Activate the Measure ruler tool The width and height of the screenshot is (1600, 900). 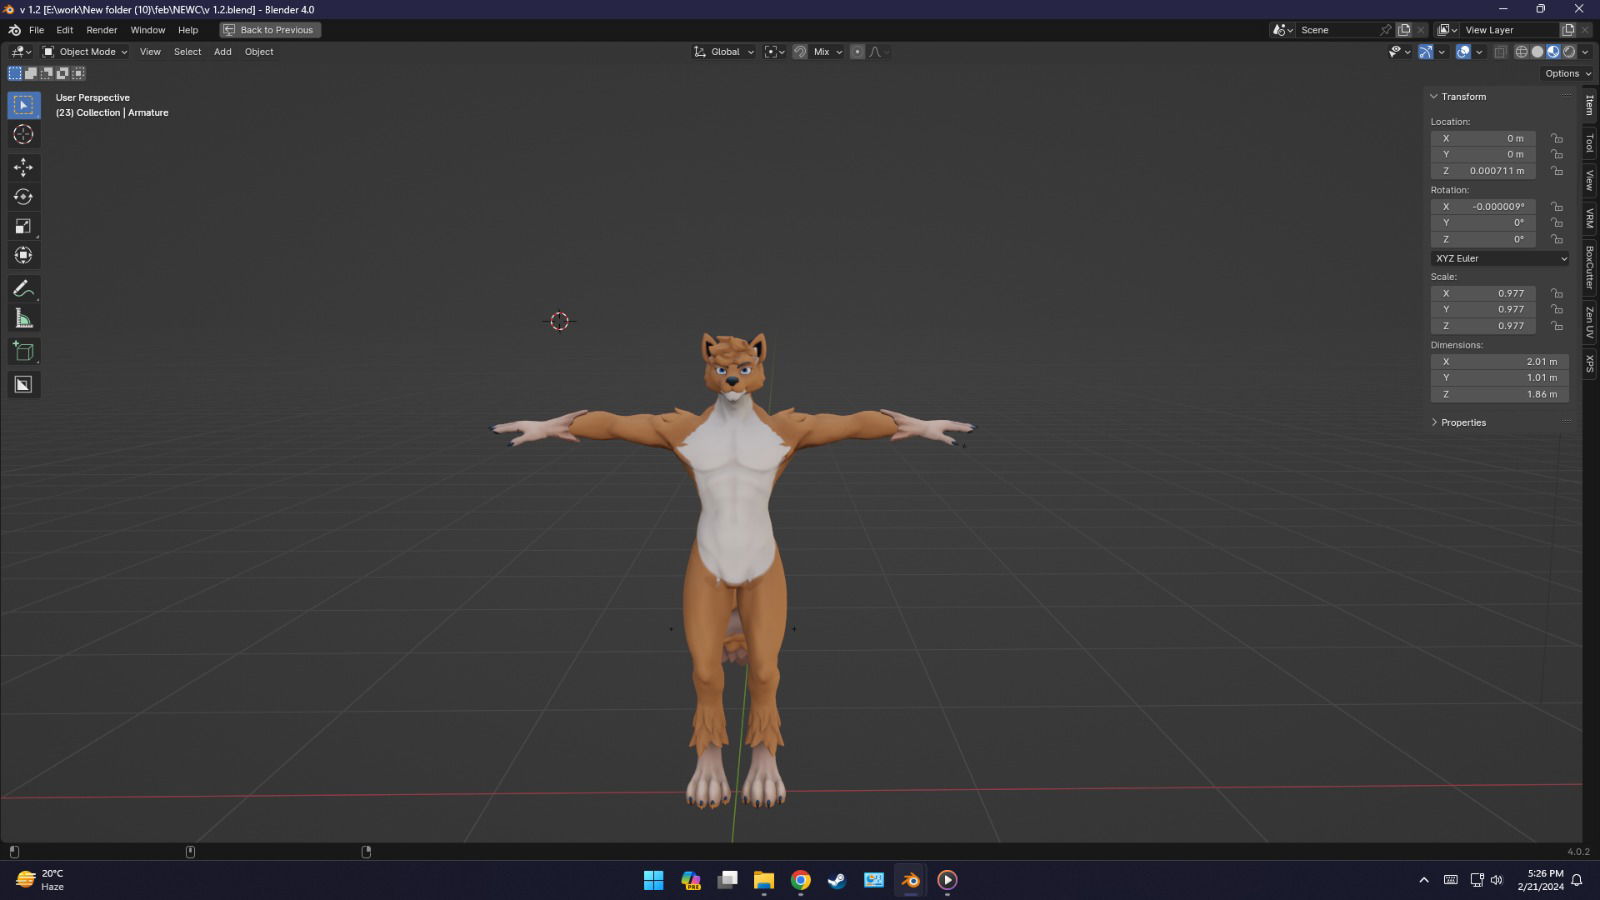click(x=23, y=319)
